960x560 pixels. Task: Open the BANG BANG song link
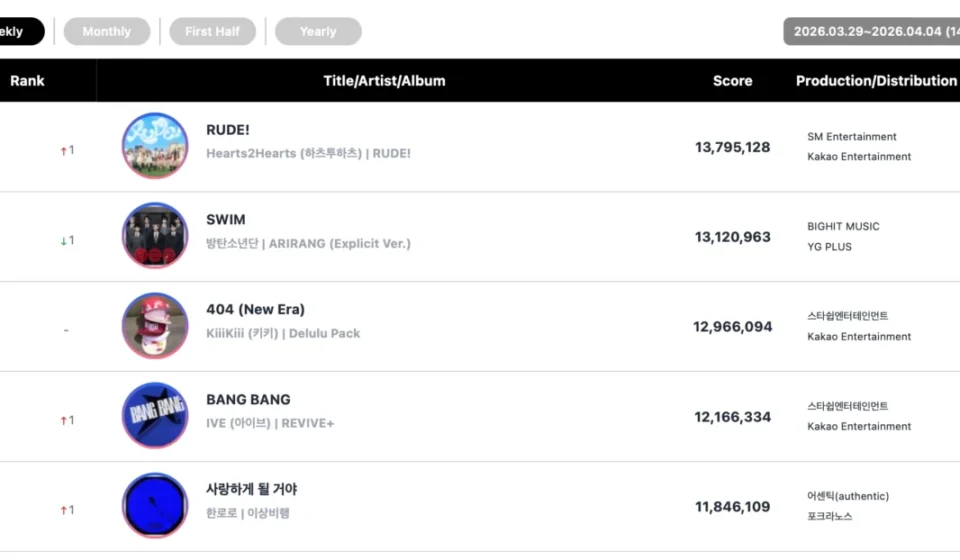(x=248, y=400)
